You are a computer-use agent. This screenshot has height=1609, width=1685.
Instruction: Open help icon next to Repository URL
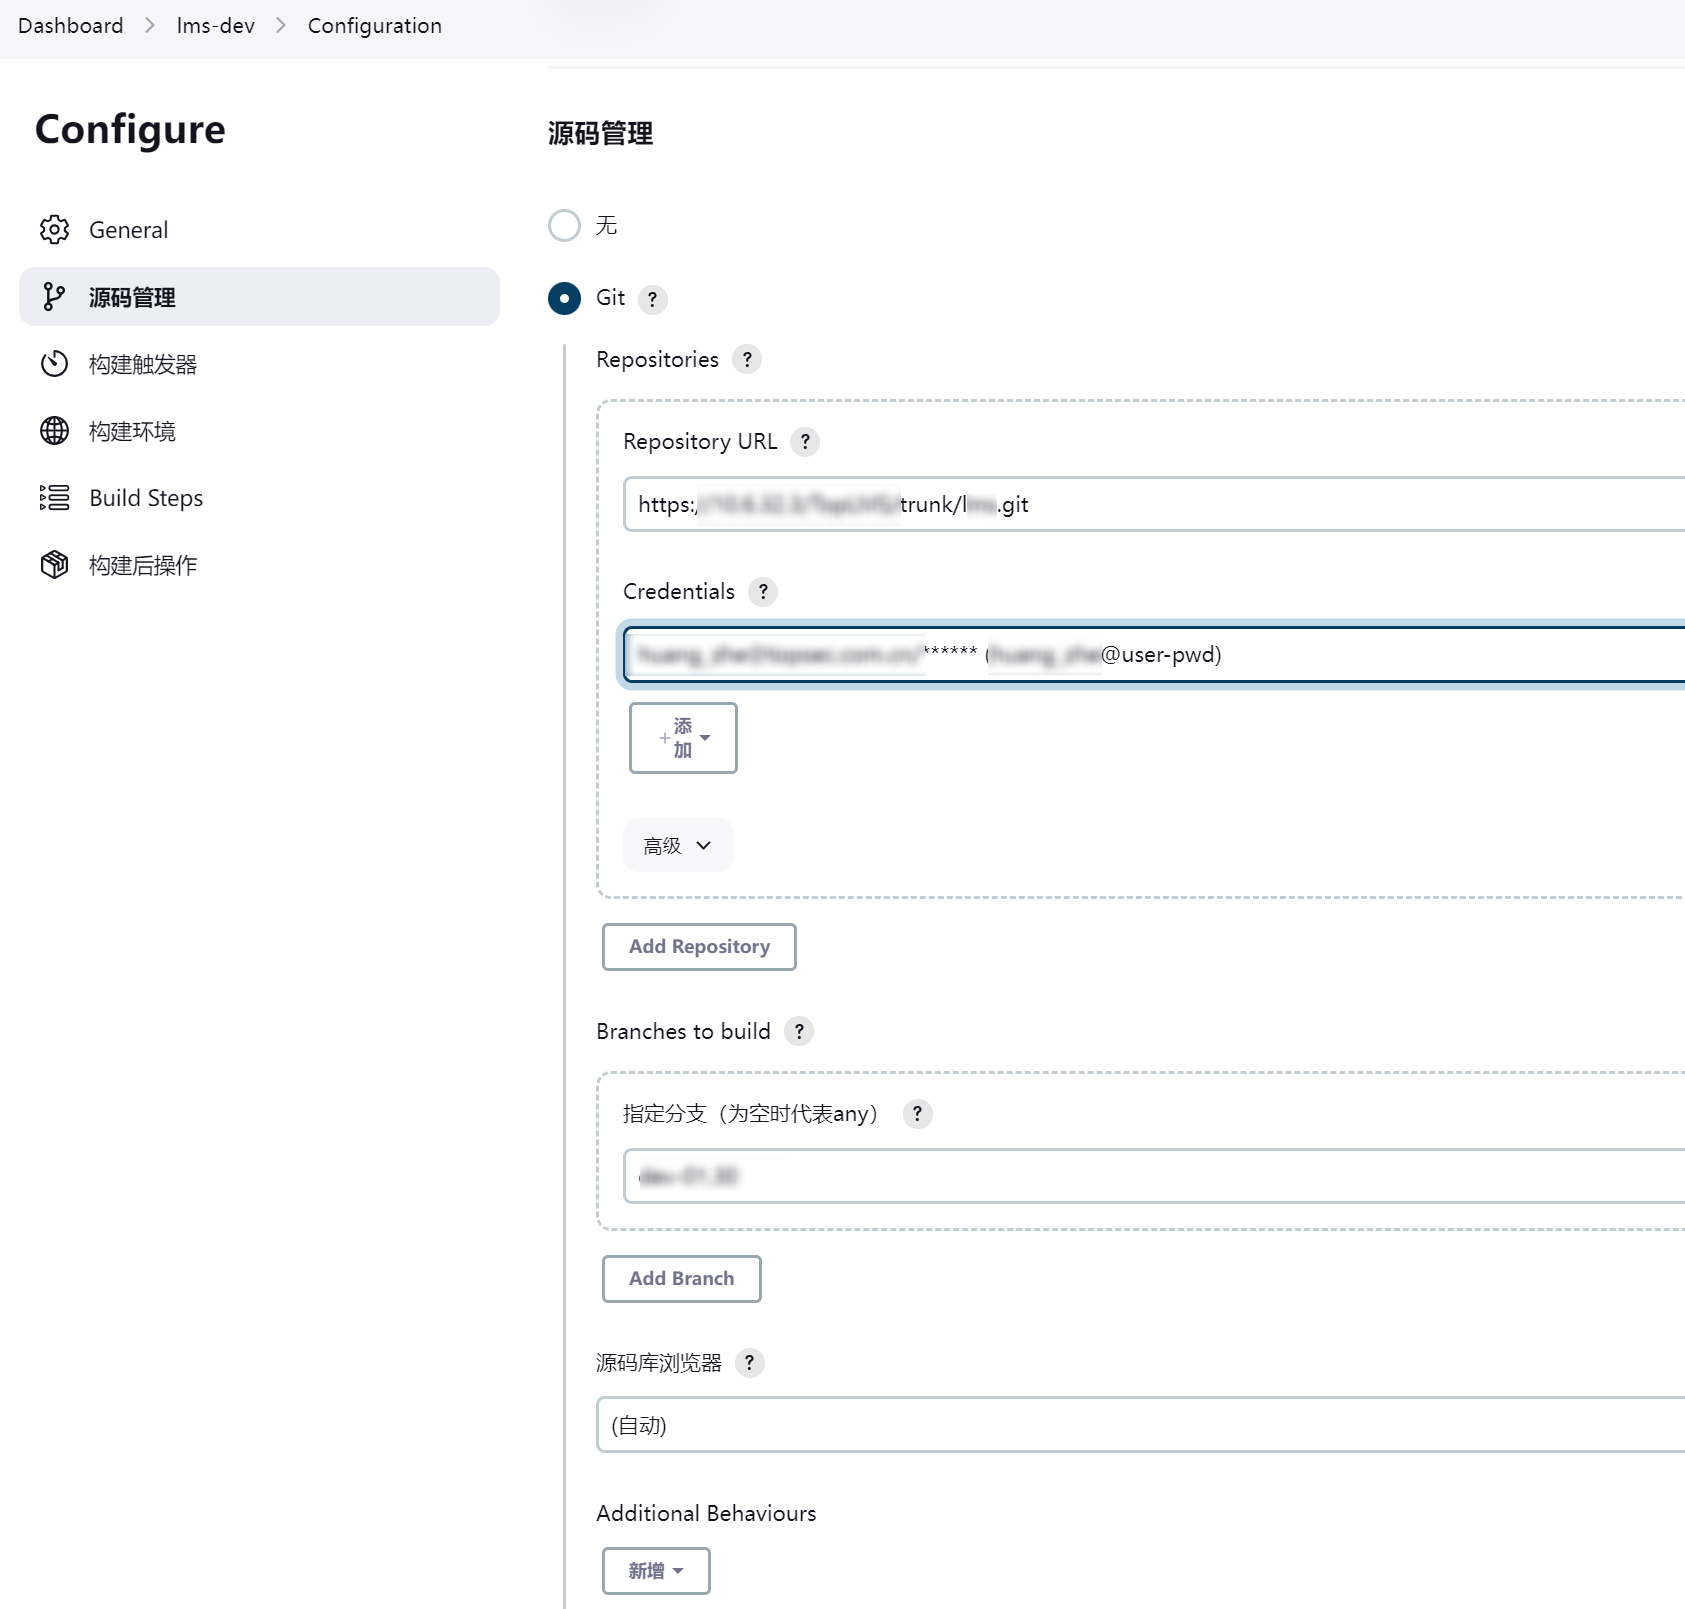point(805,442)
